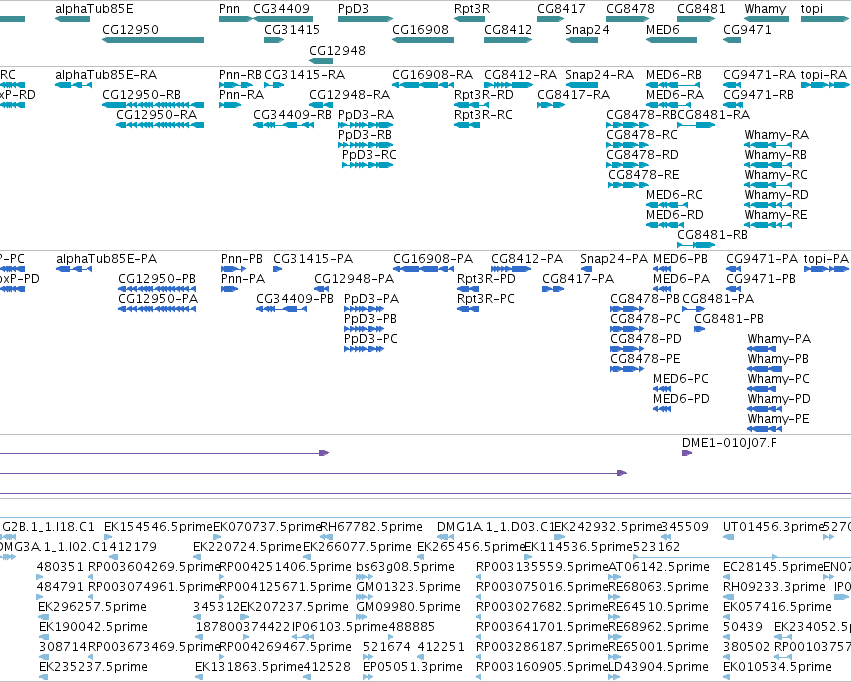Select EST EP05051.3prime
This screenshot has height=682, width=851.
412,667
